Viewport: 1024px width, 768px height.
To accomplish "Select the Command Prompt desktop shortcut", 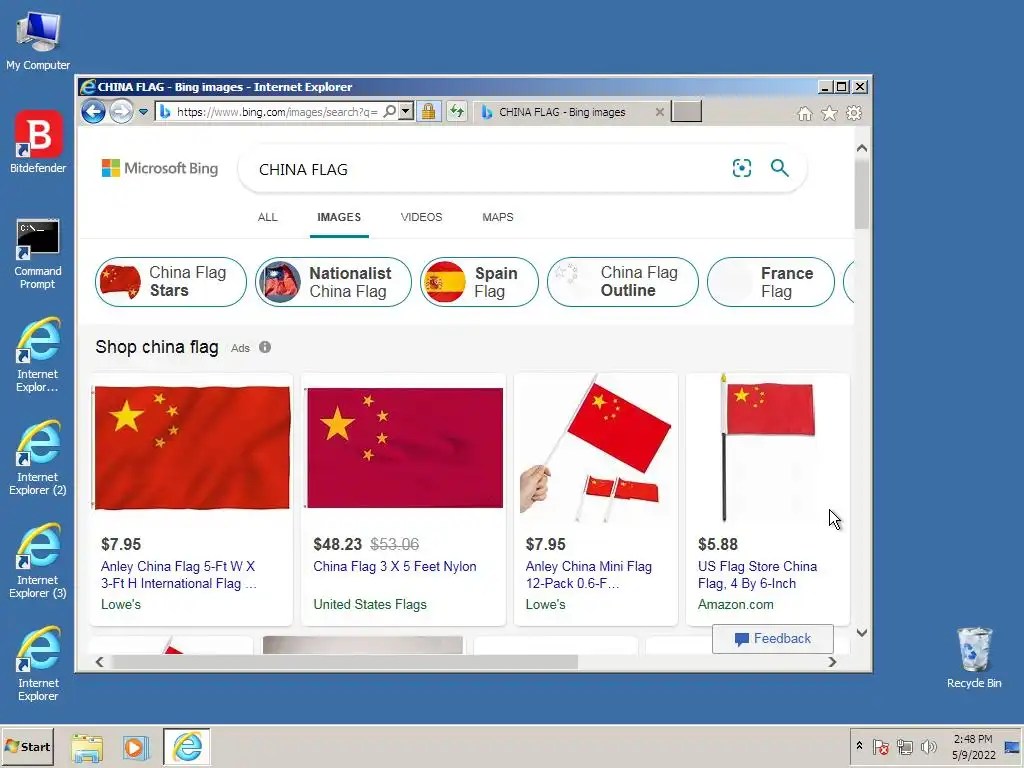I will tap(38, 255).
